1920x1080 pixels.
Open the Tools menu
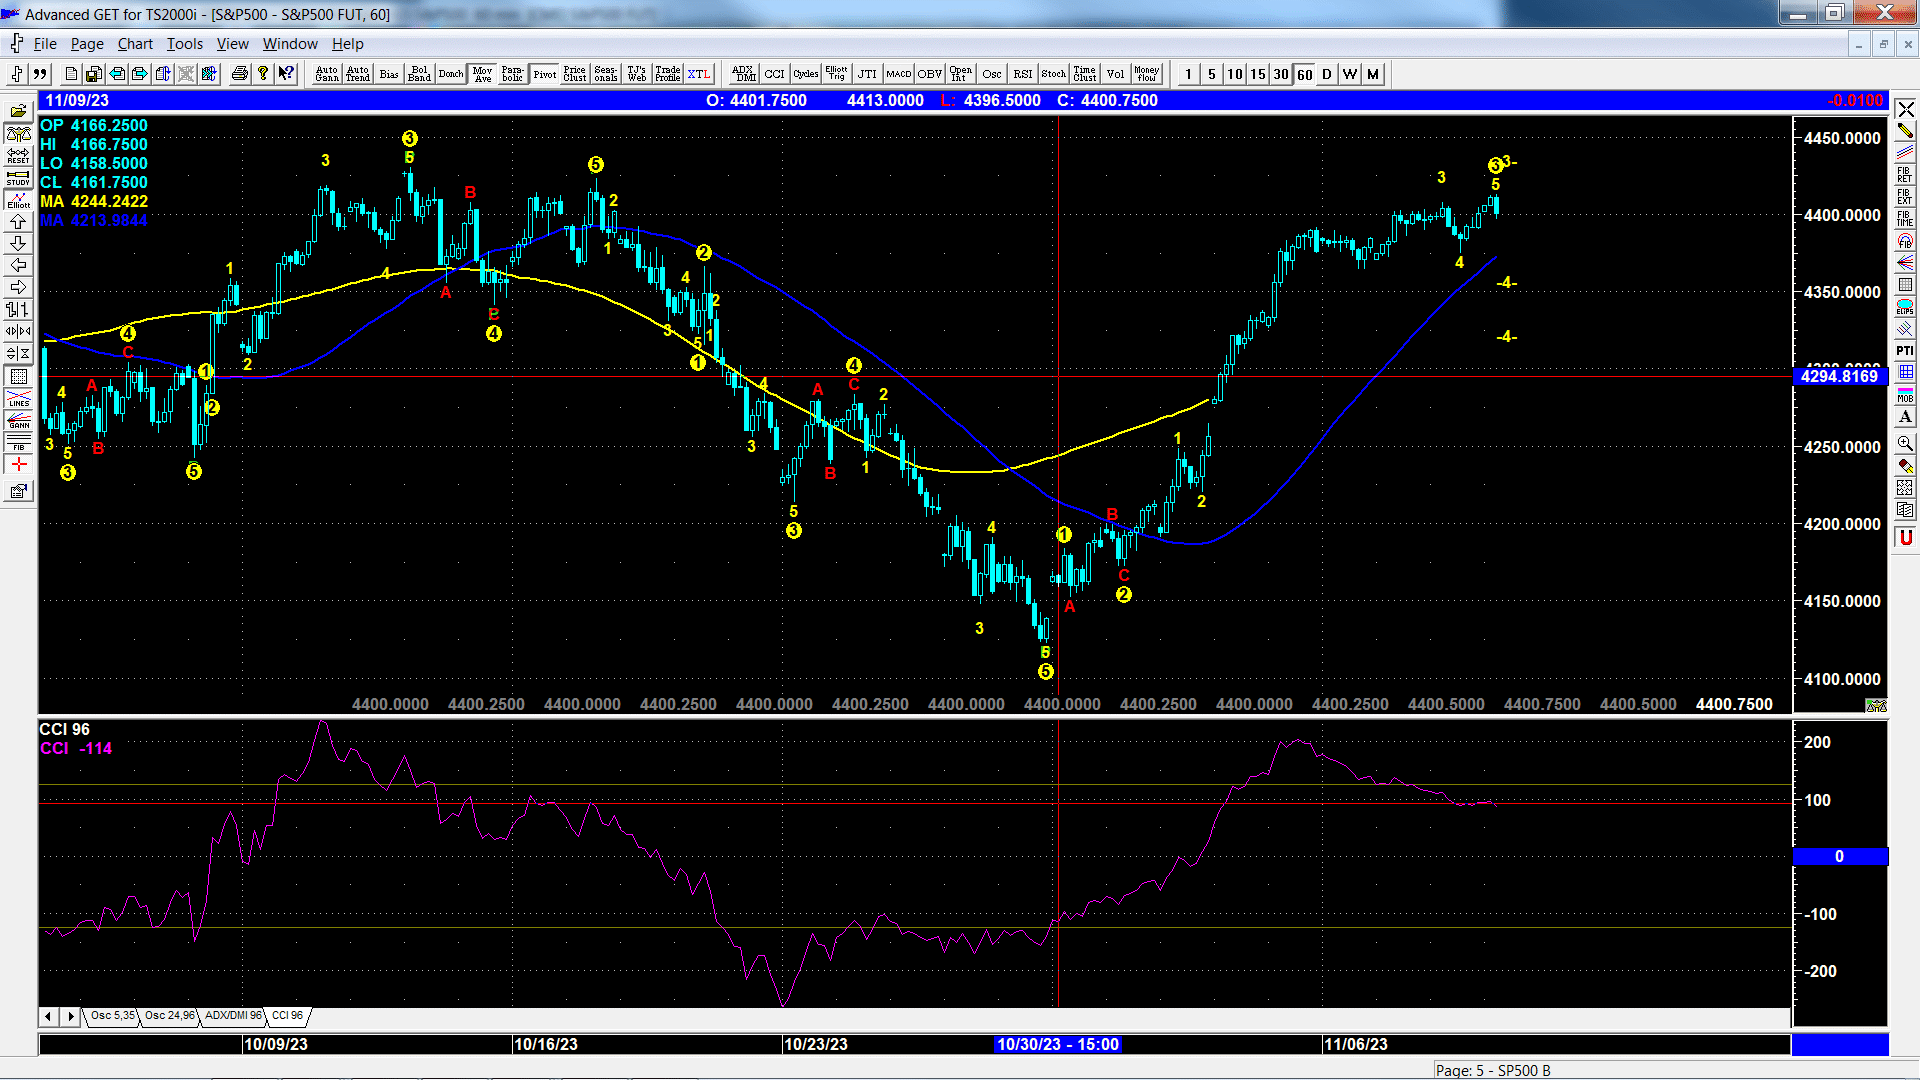tap(184, 44)
